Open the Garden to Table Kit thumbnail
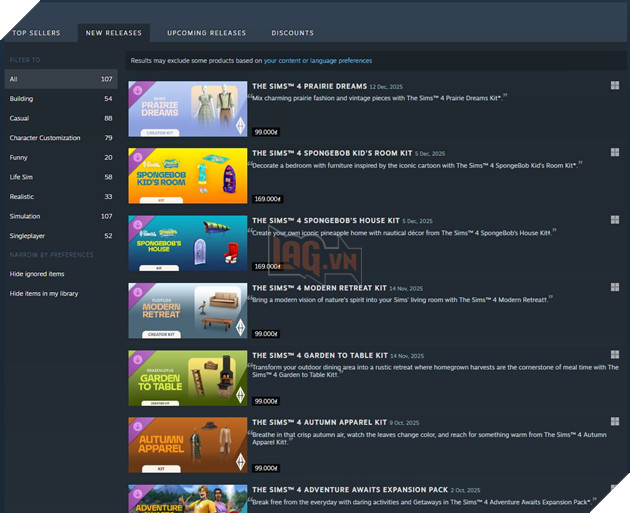Image resolution: width=630 pixels, height=513 pixels. pyautogui.click(x=187, y=378)
